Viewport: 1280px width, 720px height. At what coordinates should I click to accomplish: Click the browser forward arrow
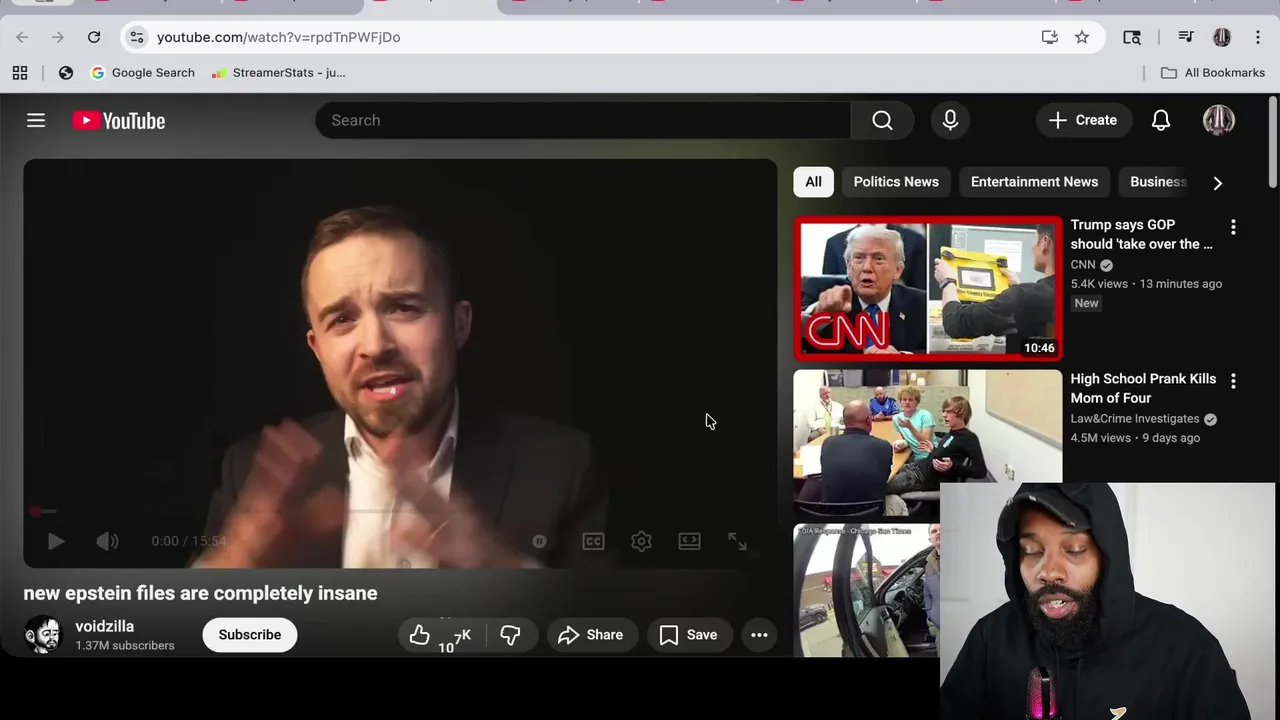(x=58, y=37)
